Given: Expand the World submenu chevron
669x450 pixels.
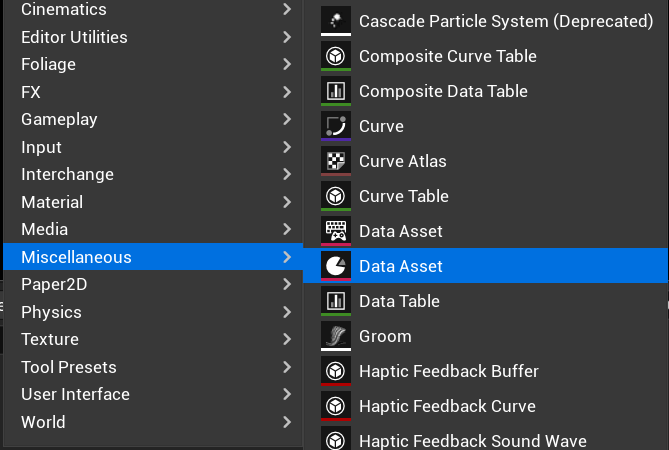Looking at the screenshot, I should [x=287, y=422].
